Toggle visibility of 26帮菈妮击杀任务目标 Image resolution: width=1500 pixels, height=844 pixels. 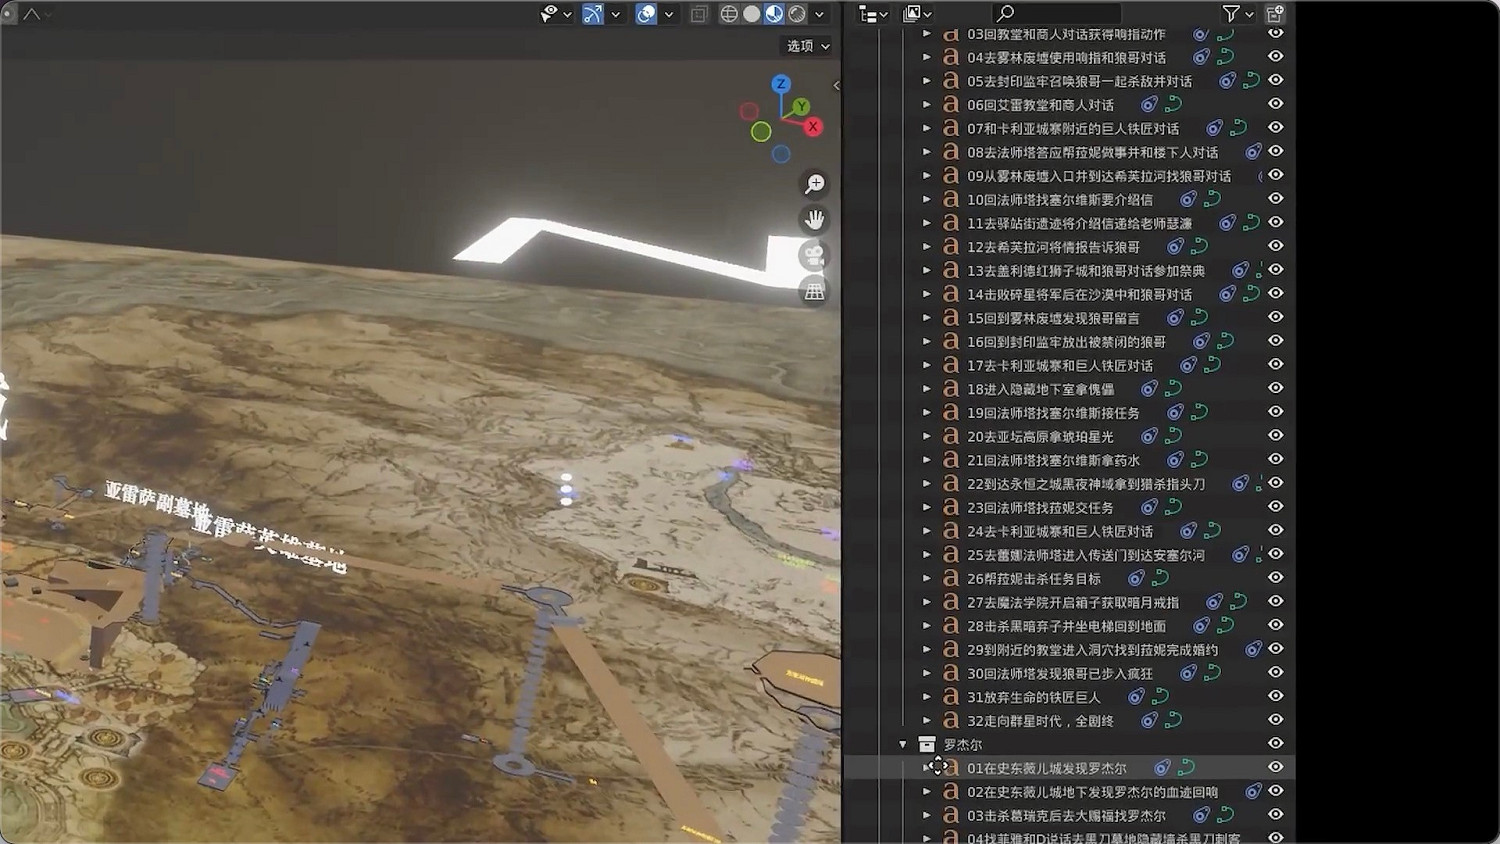(1275, 577)
